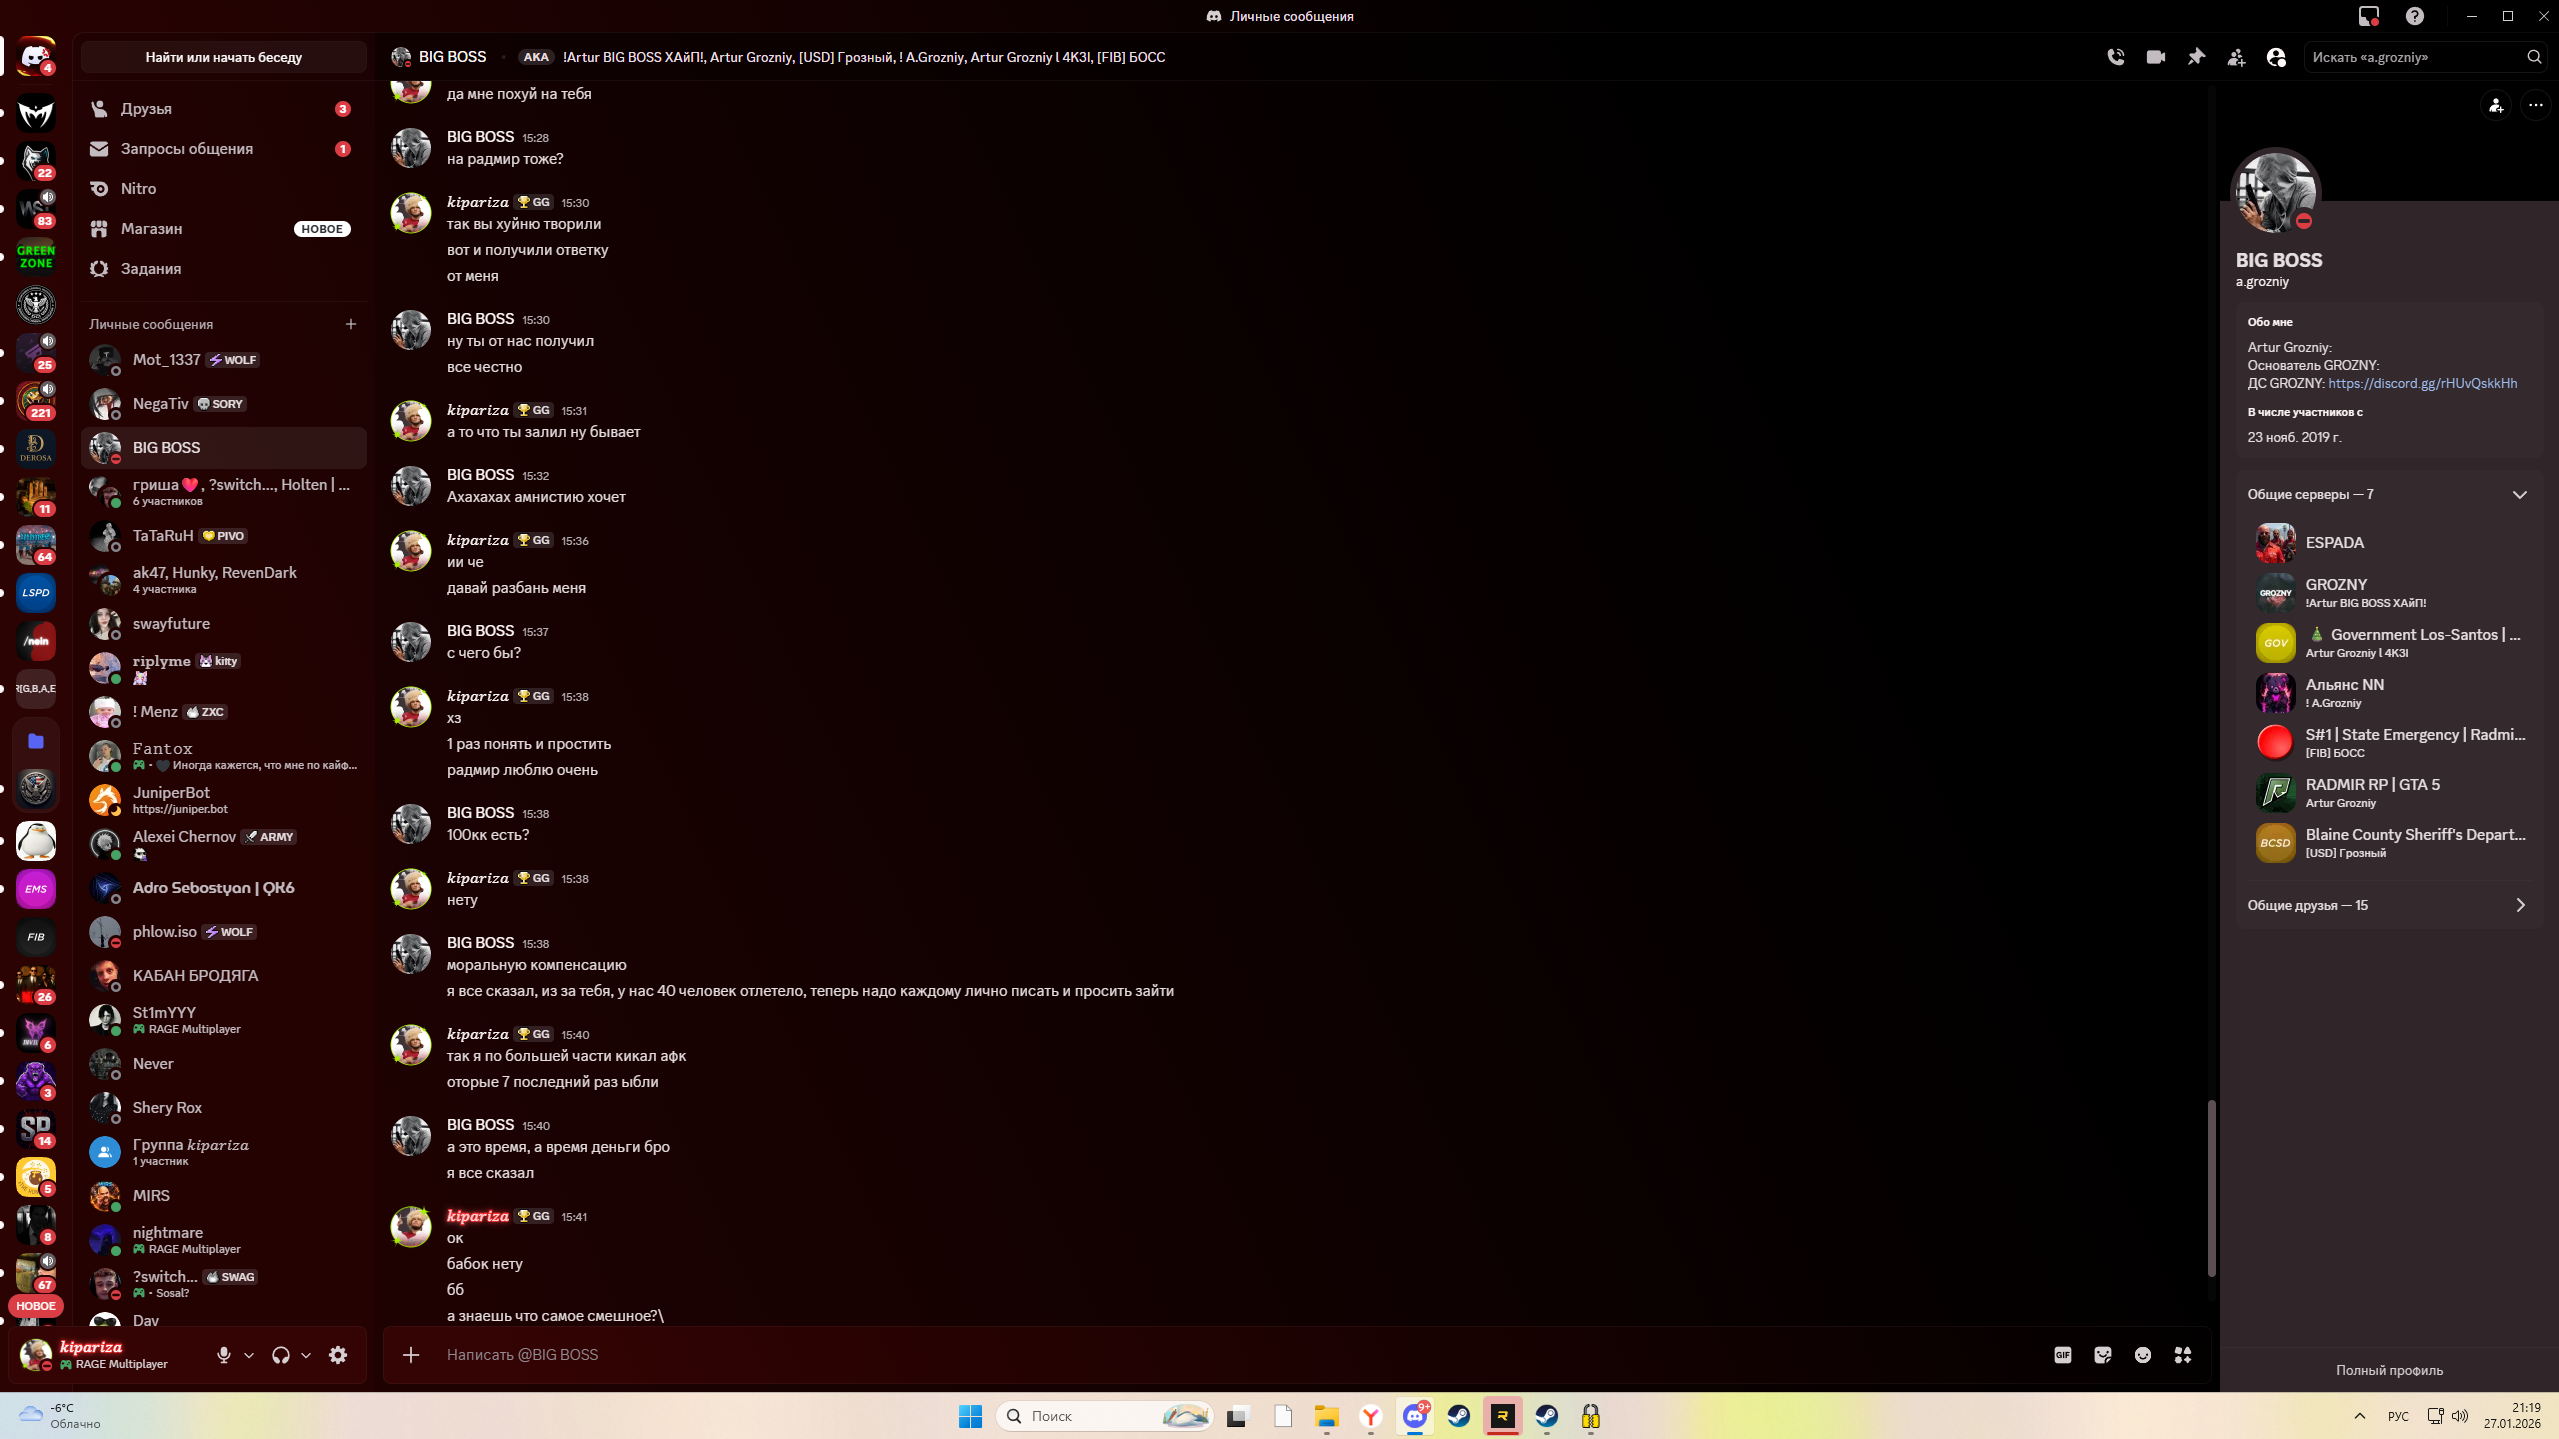Viewport: 2559px width, 1439px height.
Task: Click the Full profile button
Action: click(2388, 1370)
